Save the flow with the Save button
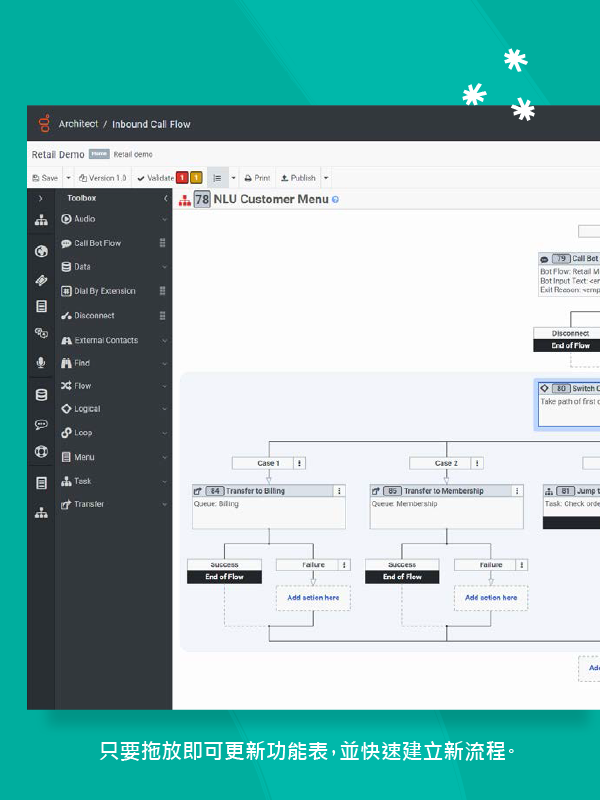600x800 pixels. pyautogui.click(x=45, y=178)
